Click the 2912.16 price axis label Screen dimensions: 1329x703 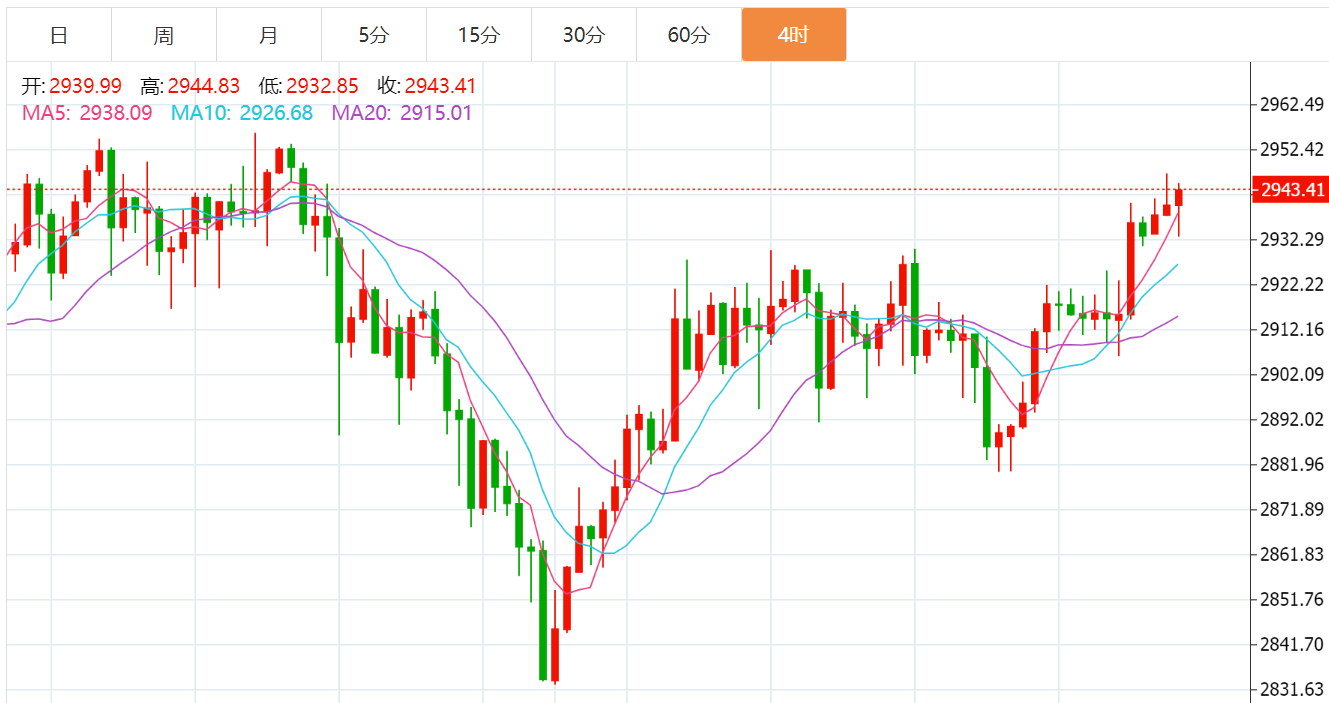(x=1292, y=330)
